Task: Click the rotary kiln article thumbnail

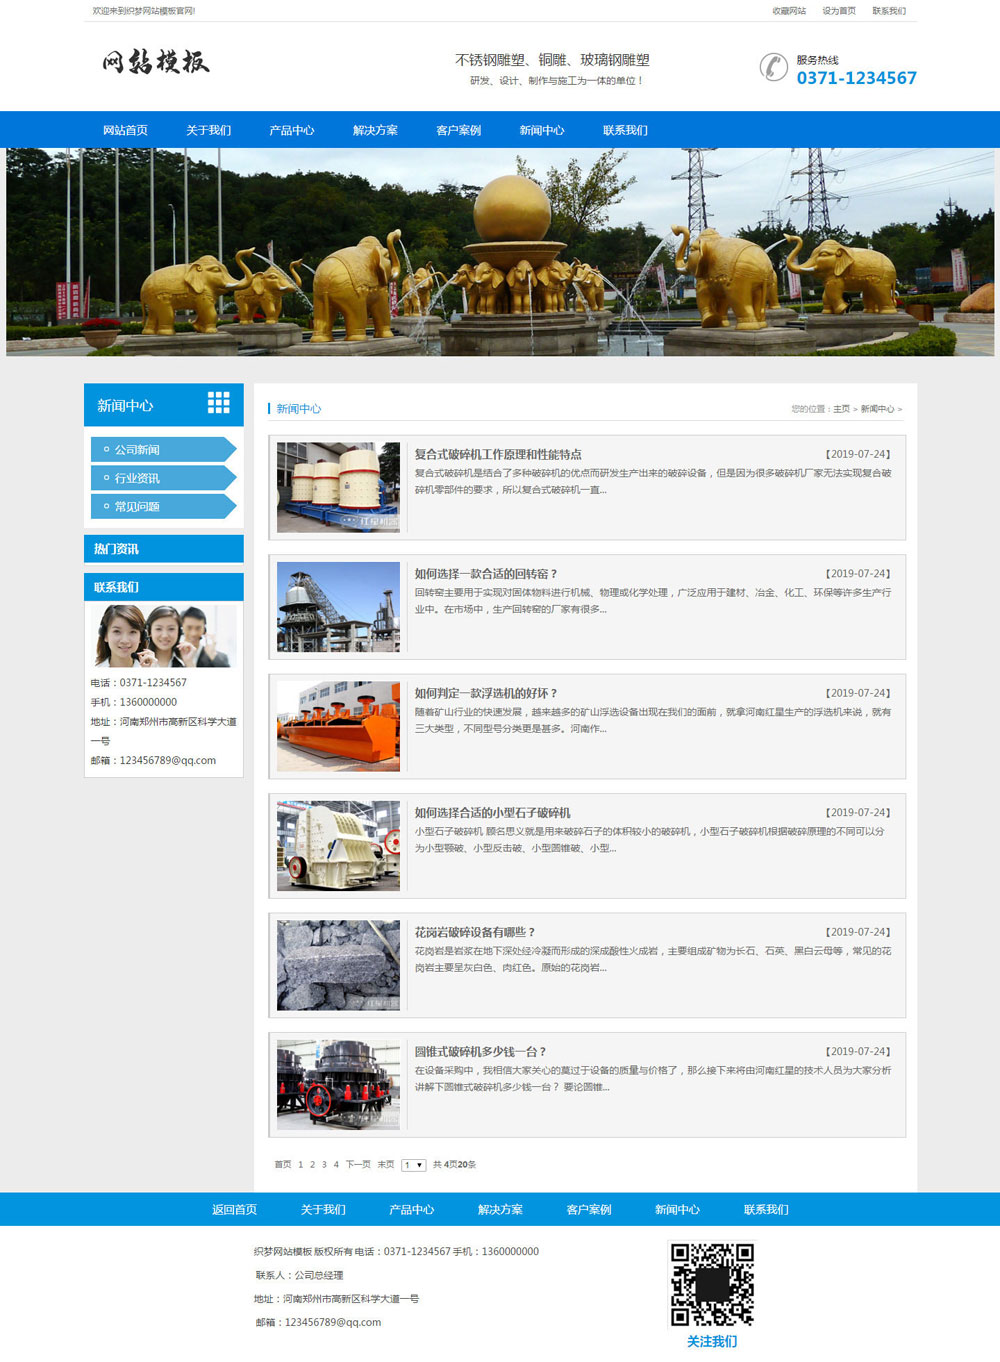Action: coord(338,607)
